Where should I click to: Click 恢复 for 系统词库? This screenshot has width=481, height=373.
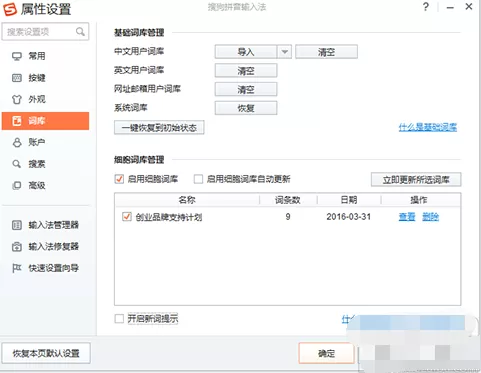click(x=246, y=108)
